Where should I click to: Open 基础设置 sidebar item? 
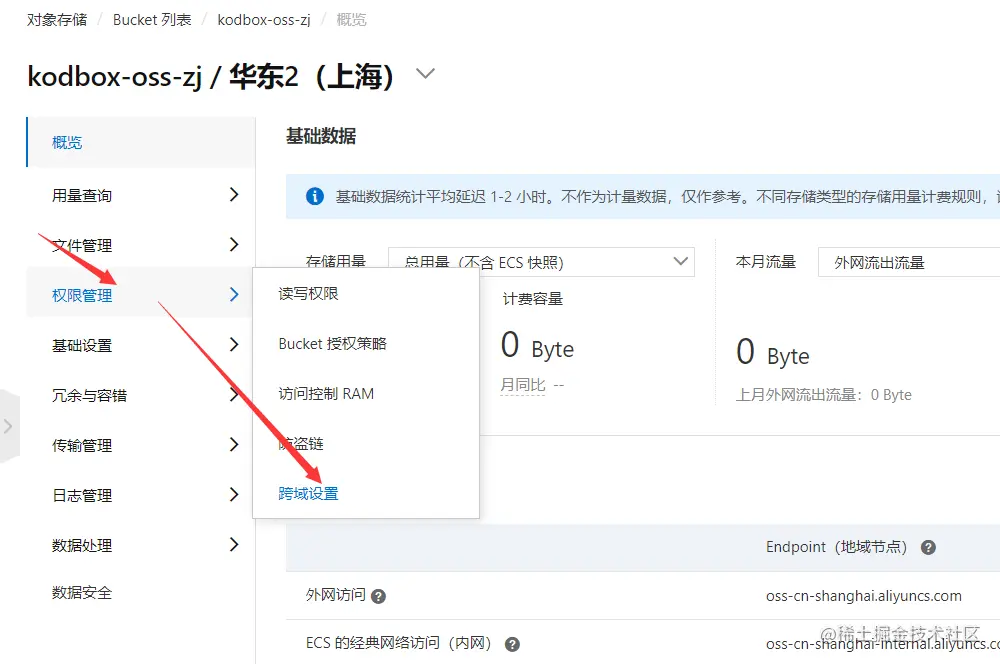point(82,345)
